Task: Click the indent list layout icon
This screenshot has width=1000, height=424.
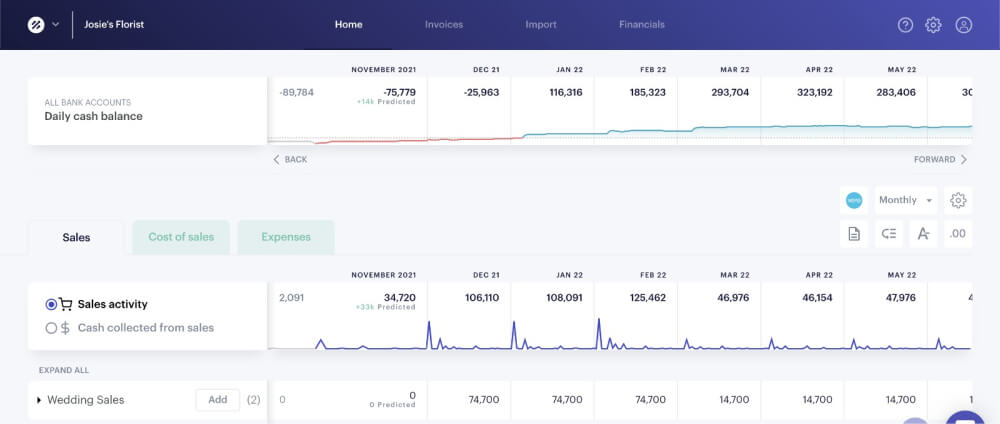Action: [x=889, y=234]
